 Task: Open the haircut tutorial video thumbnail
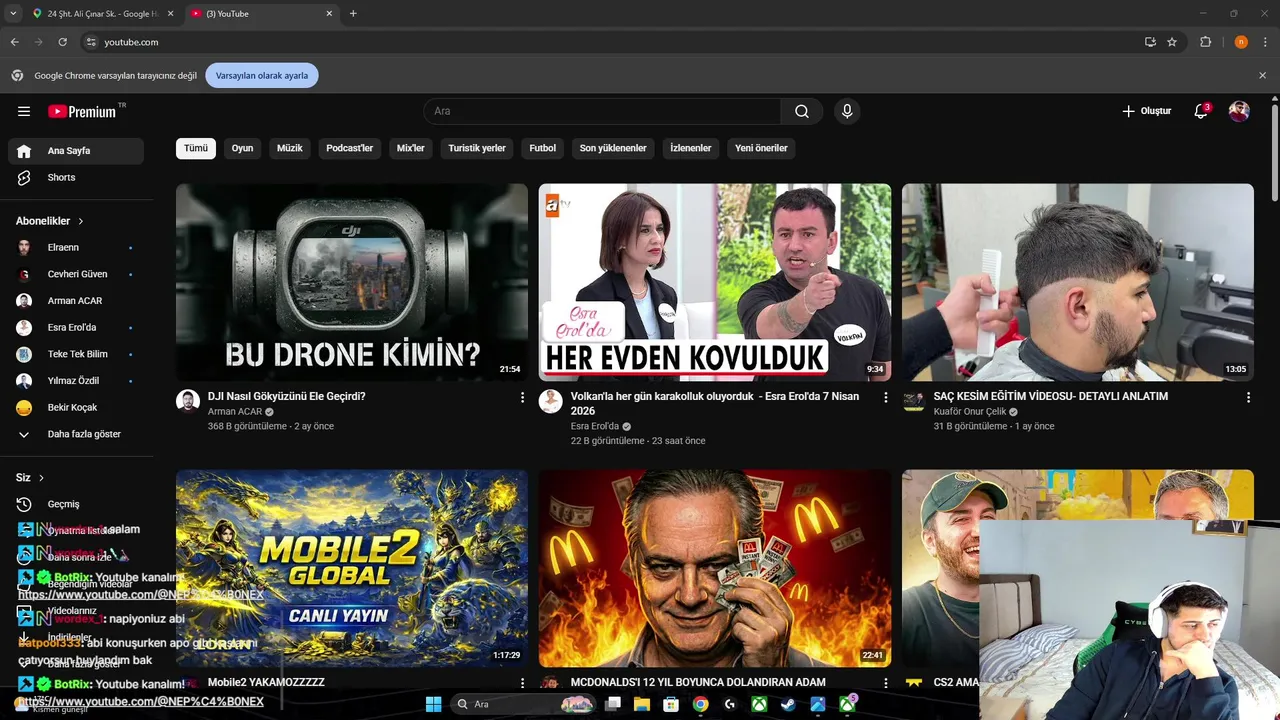(x=1077, y=282)
